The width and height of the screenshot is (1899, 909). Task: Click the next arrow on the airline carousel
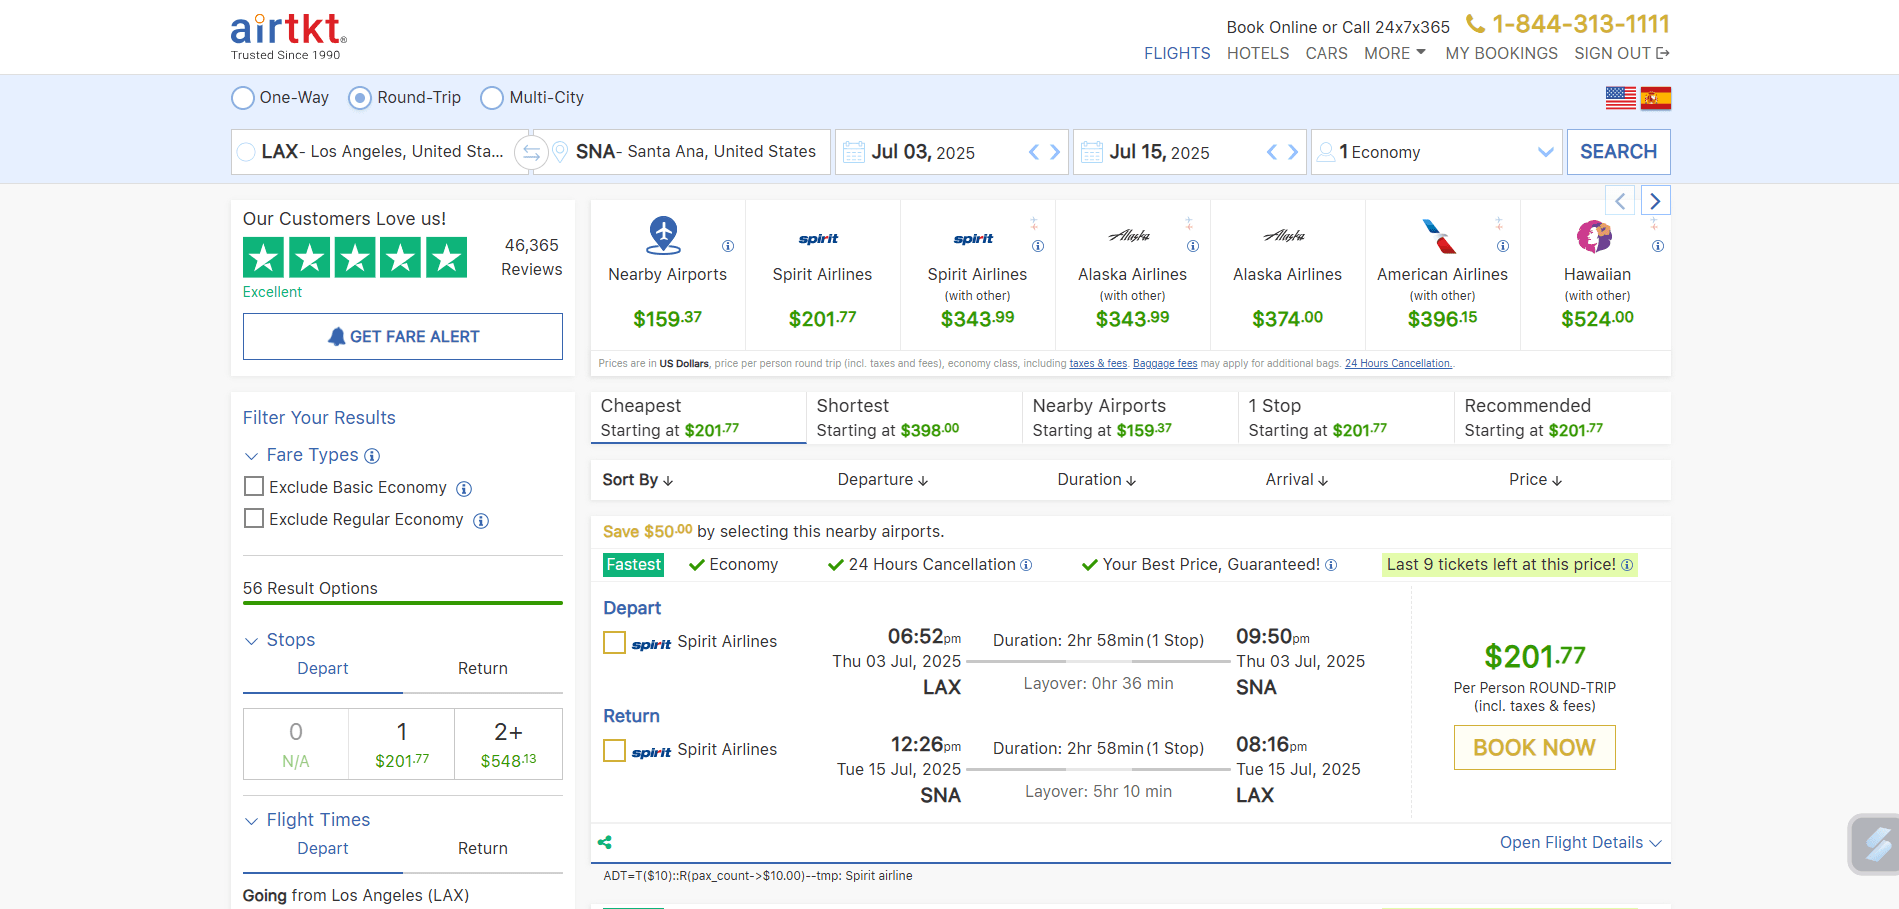1656,200
